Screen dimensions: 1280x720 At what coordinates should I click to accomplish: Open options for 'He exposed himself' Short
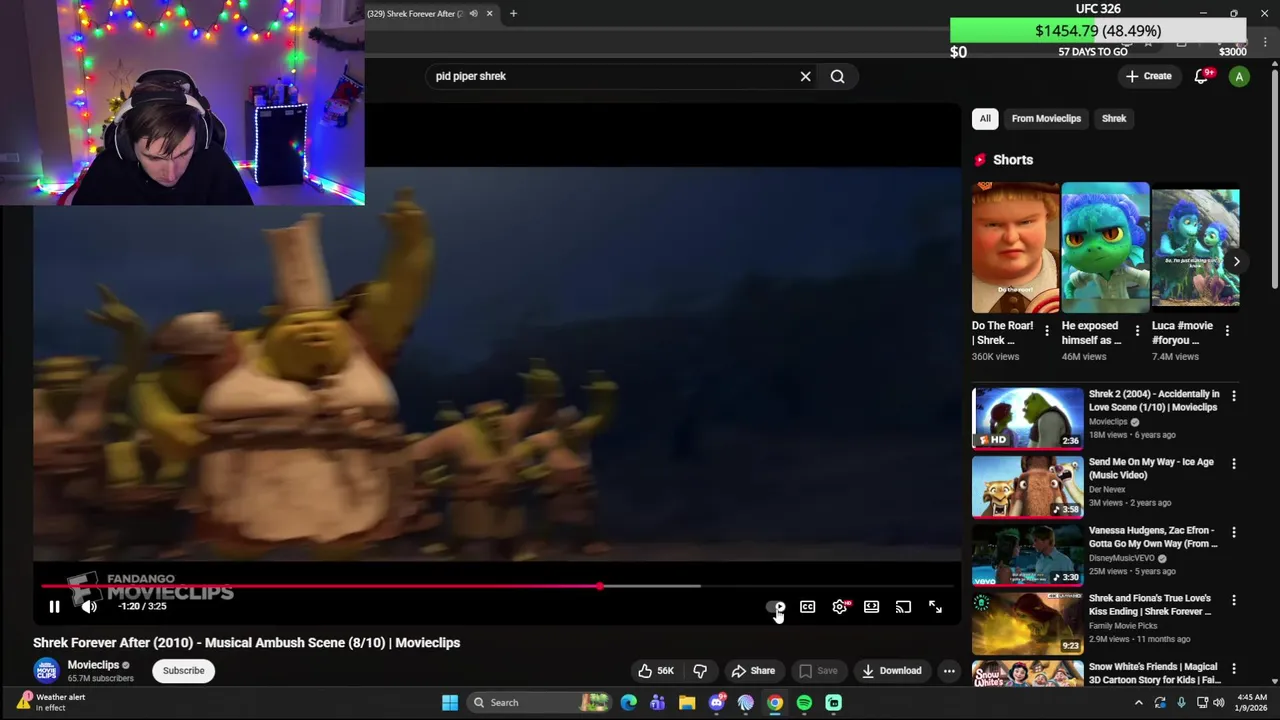[1137, 331]
